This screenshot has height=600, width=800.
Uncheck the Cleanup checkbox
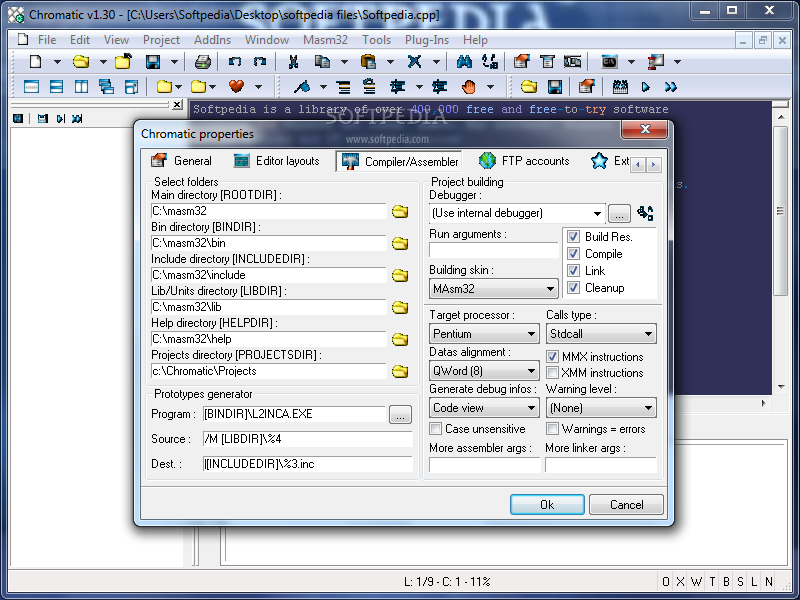click(x=573, y=288)
